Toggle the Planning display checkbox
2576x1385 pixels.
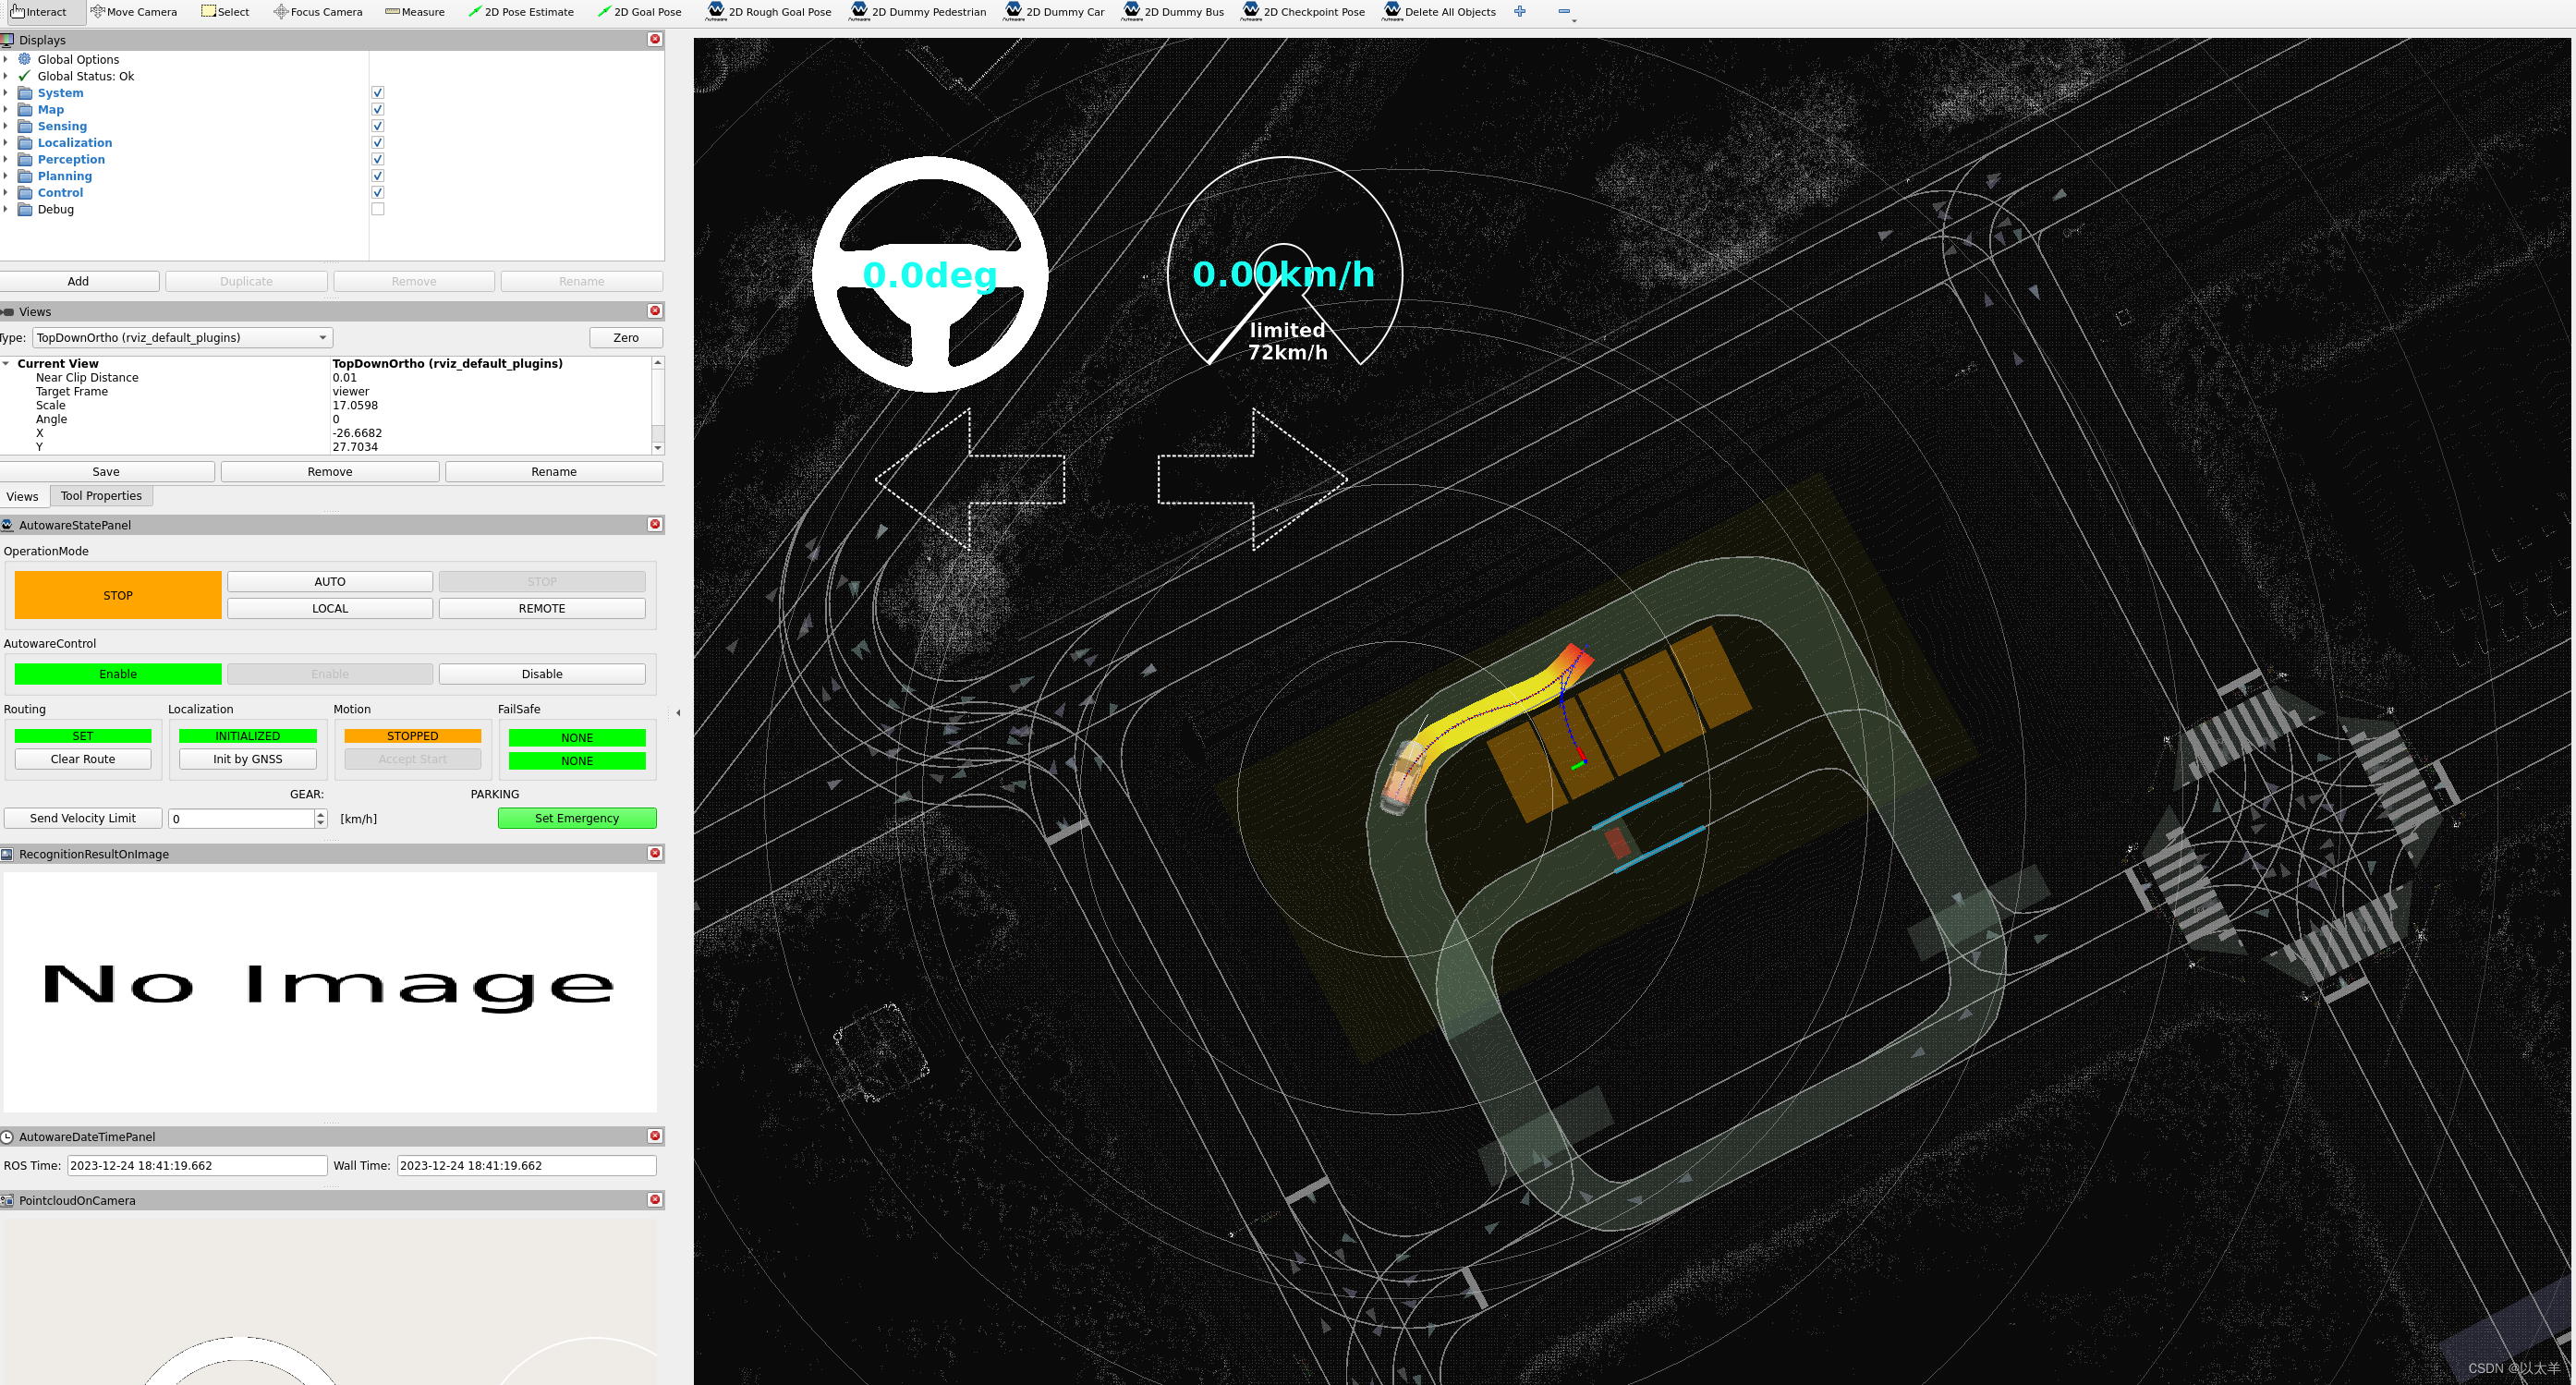pyautogui.click(x=378, y=176)
